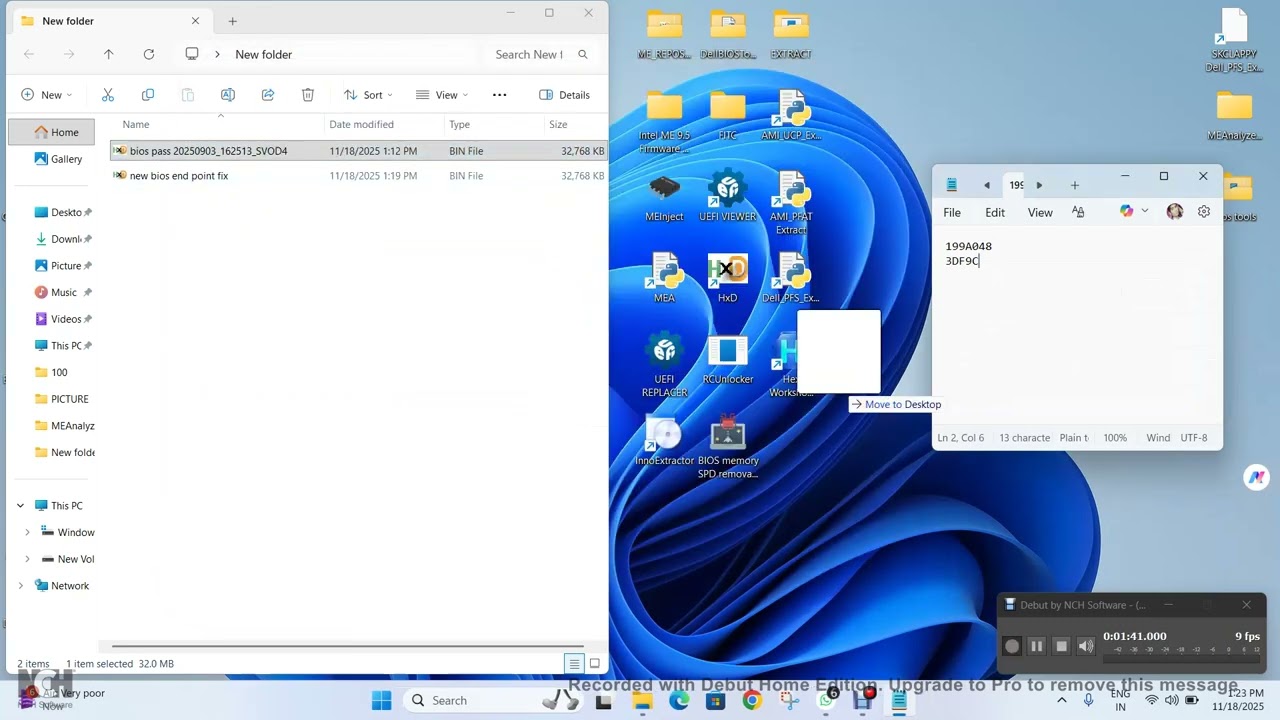Select the Dell_PFS_Ex desktop script icon
Viewport: 1280px width, 720px height.
(x=791, y=278)
